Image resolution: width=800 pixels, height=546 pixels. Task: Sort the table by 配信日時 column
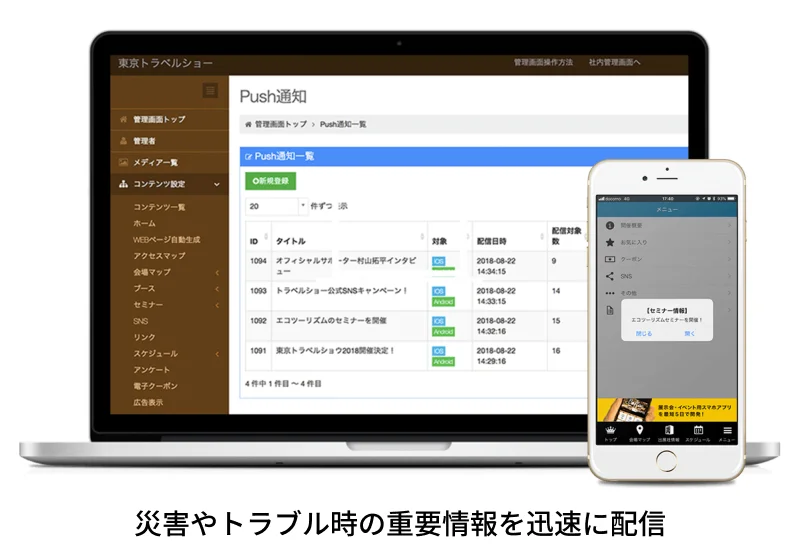click(x=510, y=237)
